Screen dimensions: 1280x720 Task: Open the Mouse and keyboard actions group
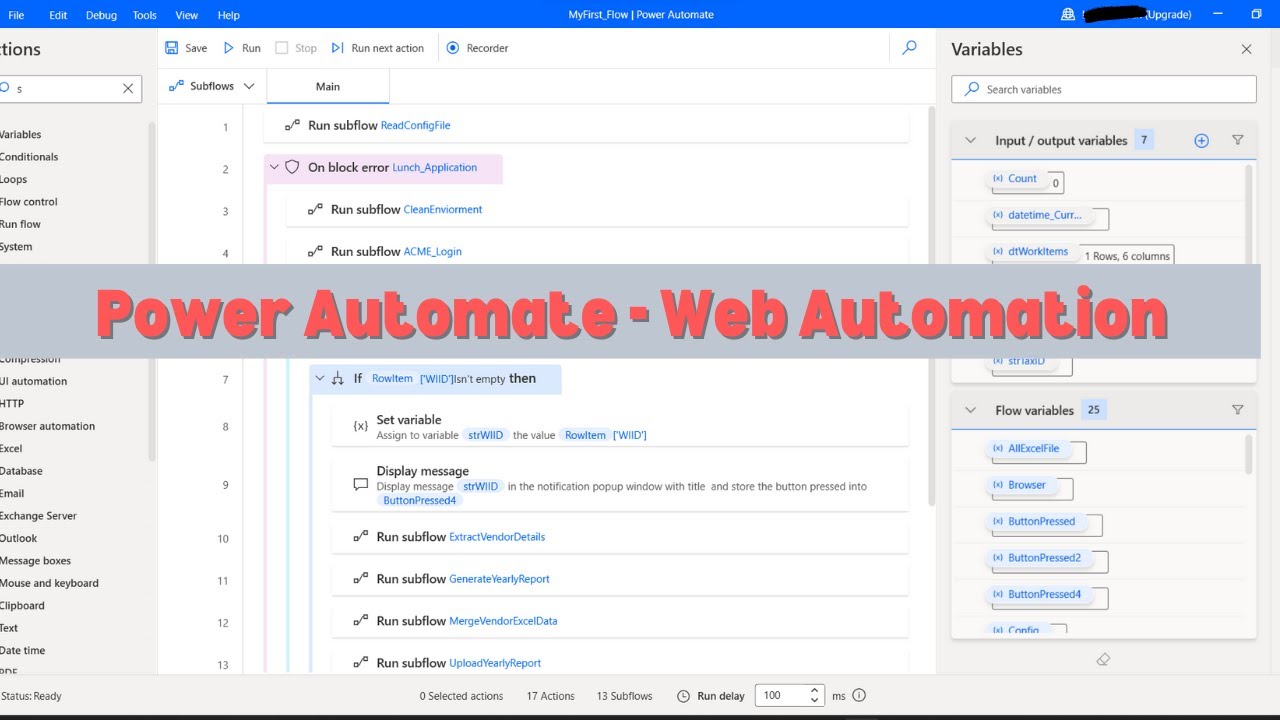[x=49, y=583]
